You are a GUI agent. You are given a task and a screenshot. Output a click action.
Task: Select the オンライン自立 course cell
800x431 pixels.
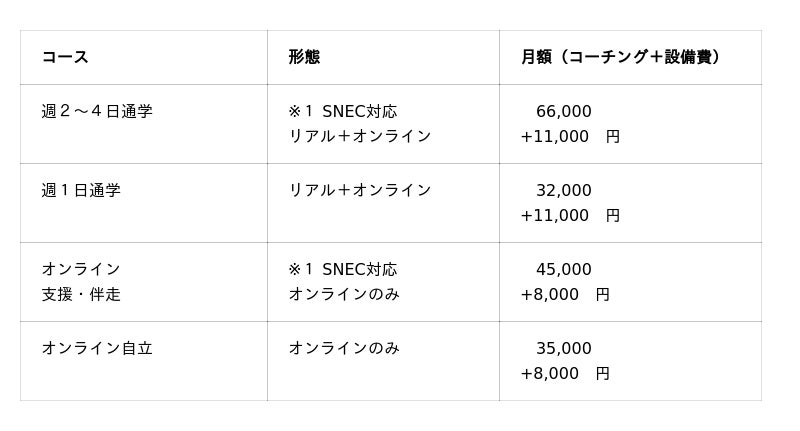point(97,348)
